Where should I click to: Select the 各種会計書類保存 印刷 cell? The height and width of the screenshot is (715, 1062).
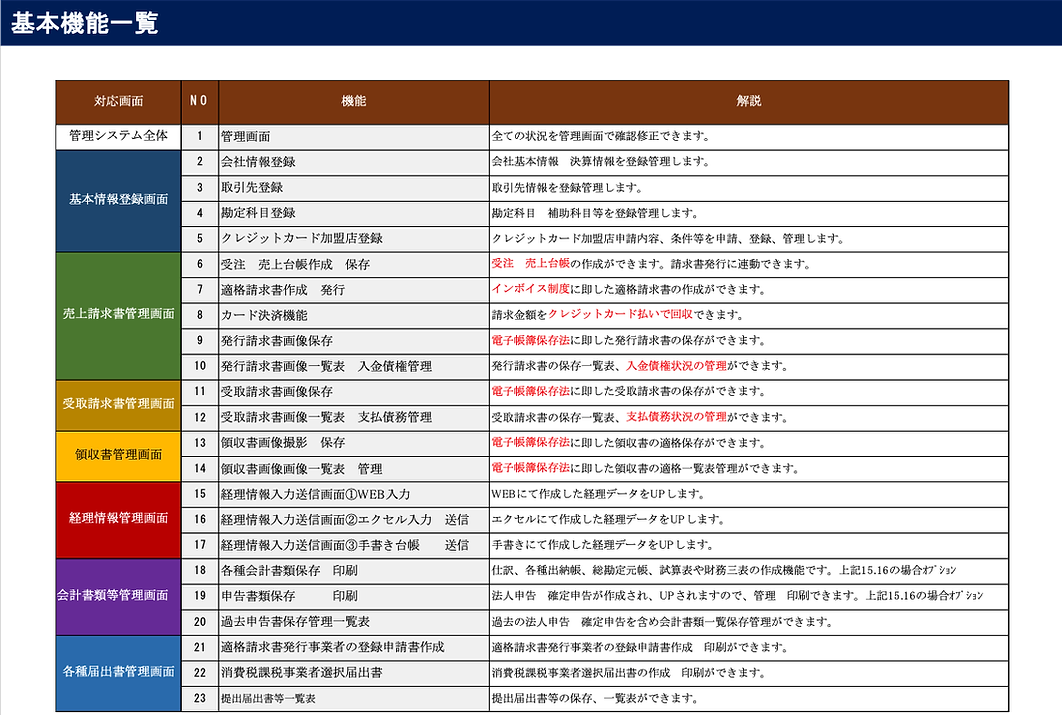[354, 571]
